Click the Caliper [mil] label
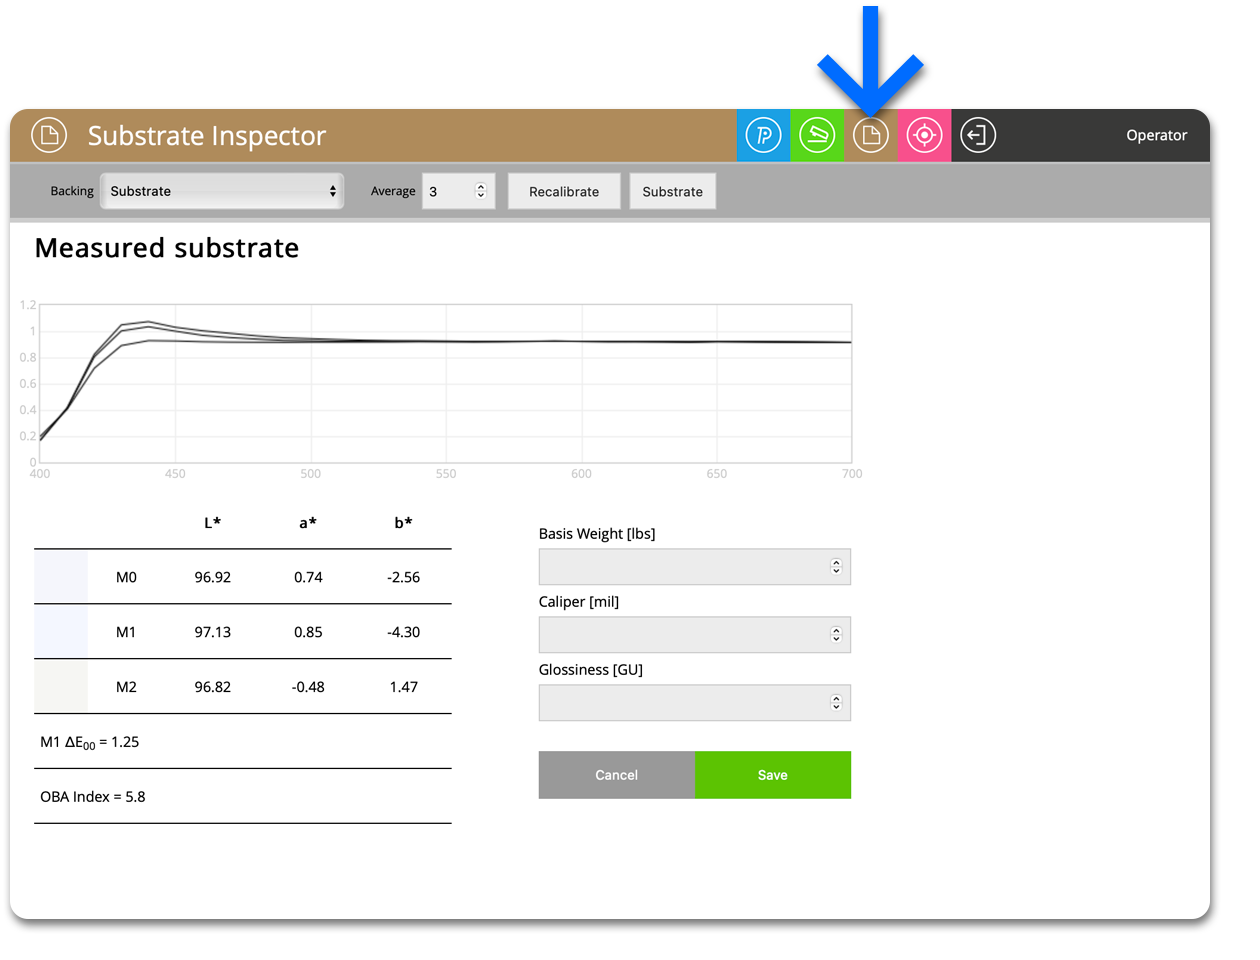 [x=579, y=602]
